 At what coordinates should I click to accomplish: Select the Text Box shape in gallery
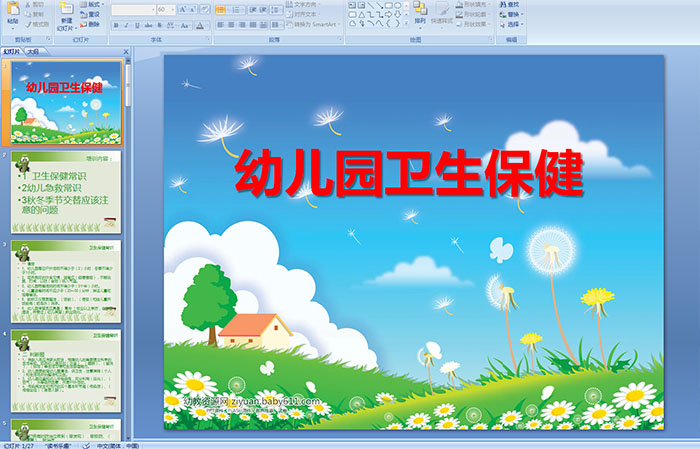pos(352,5)
